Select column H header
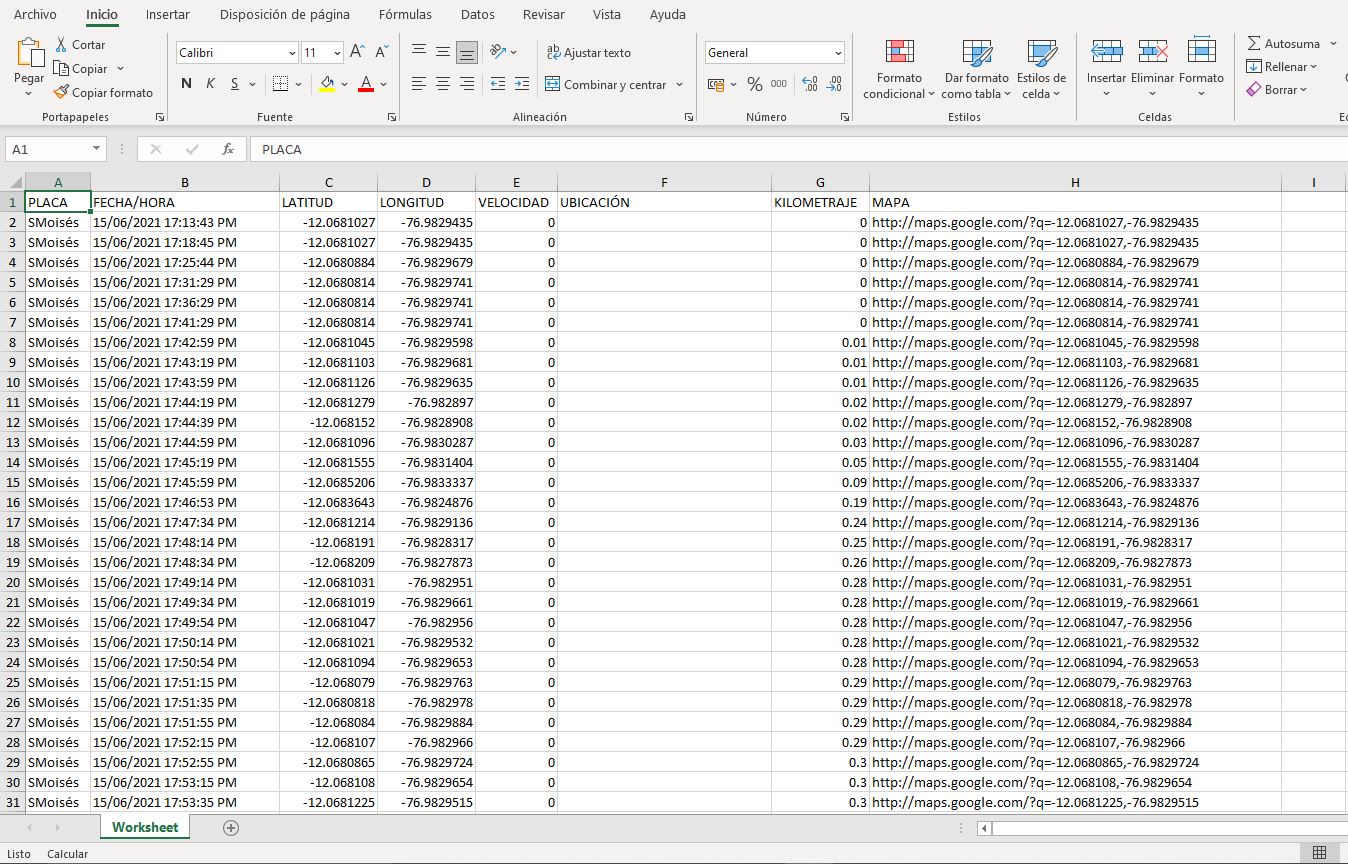The image size is (1348, 864). tap(1075, 182)
